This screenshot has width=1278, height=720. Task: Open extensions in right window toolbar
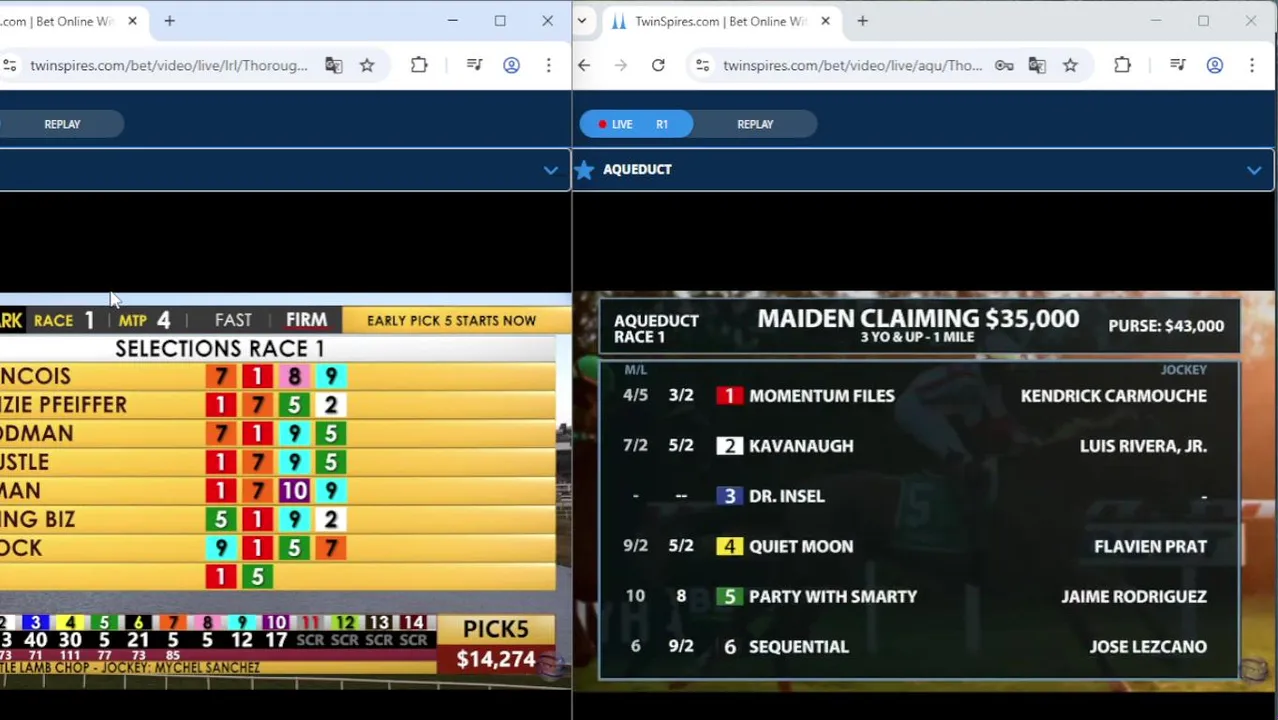[x=1122, y=65]
